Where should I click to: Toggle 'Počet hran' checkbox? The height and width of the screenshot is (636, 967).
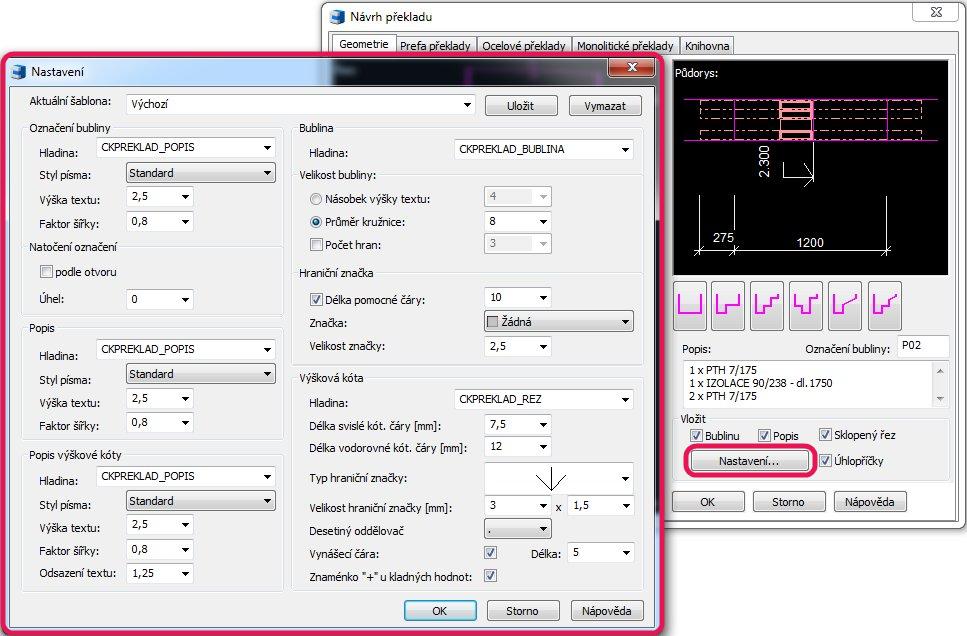pyautogui.click(x=316, y=244)
